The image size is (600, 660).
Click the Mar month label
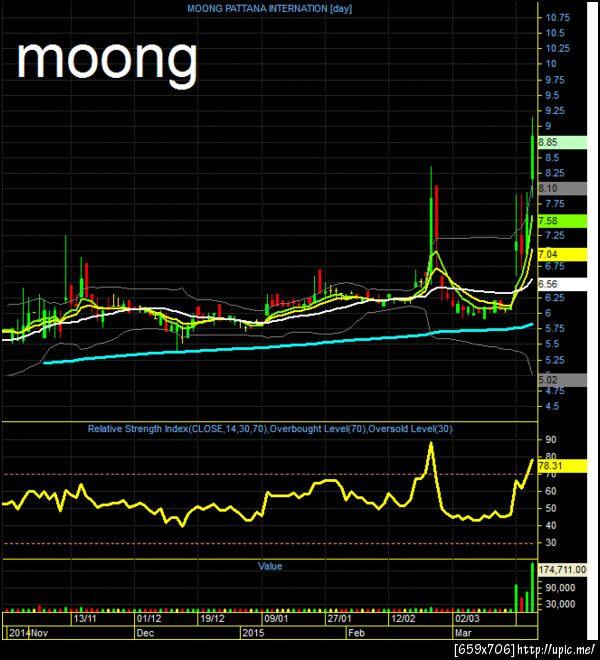click(x=464, y=633)
